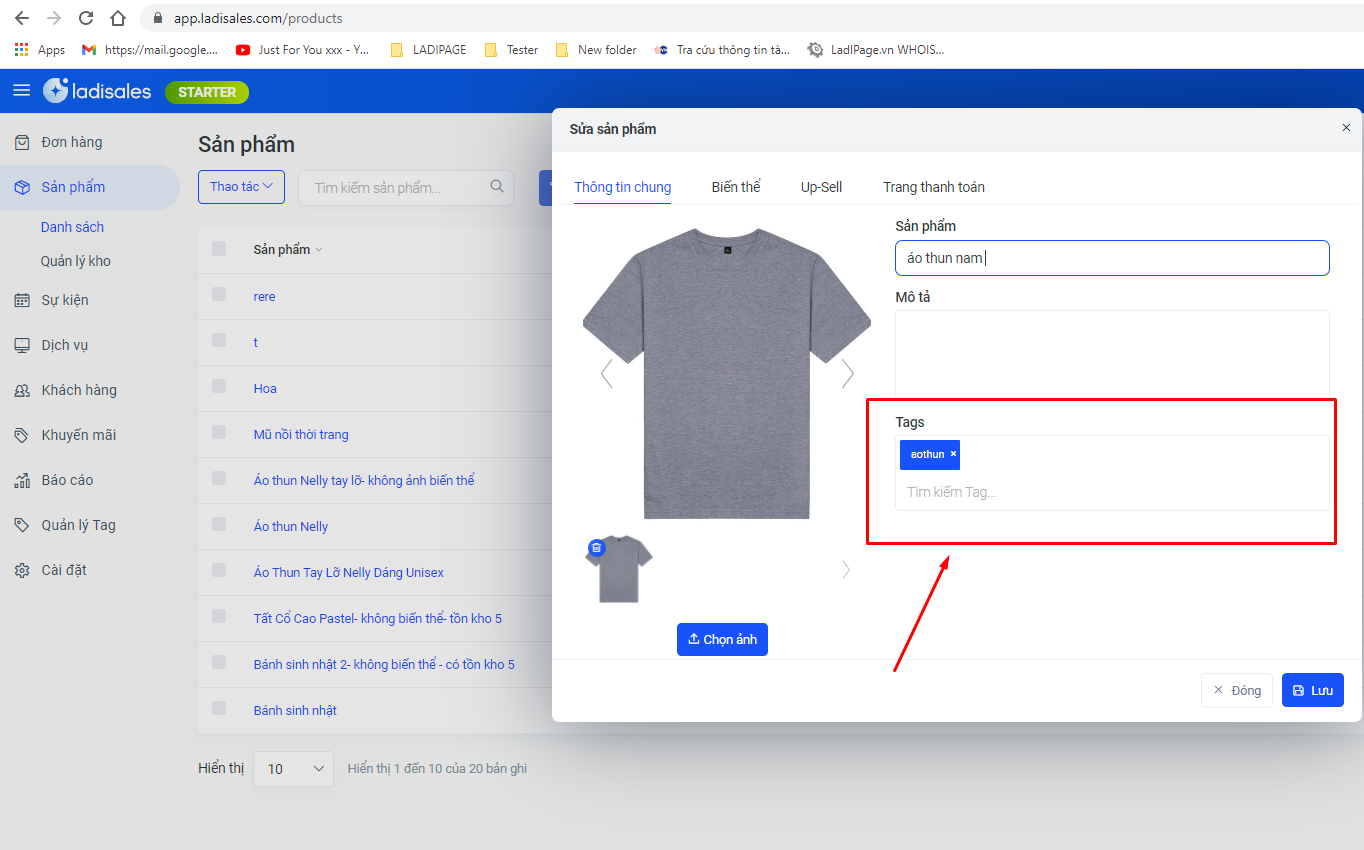This screenshot has width=1364, height=850.
Task: Open Báo cáo reports section
Action: click(x=67, y=480)
